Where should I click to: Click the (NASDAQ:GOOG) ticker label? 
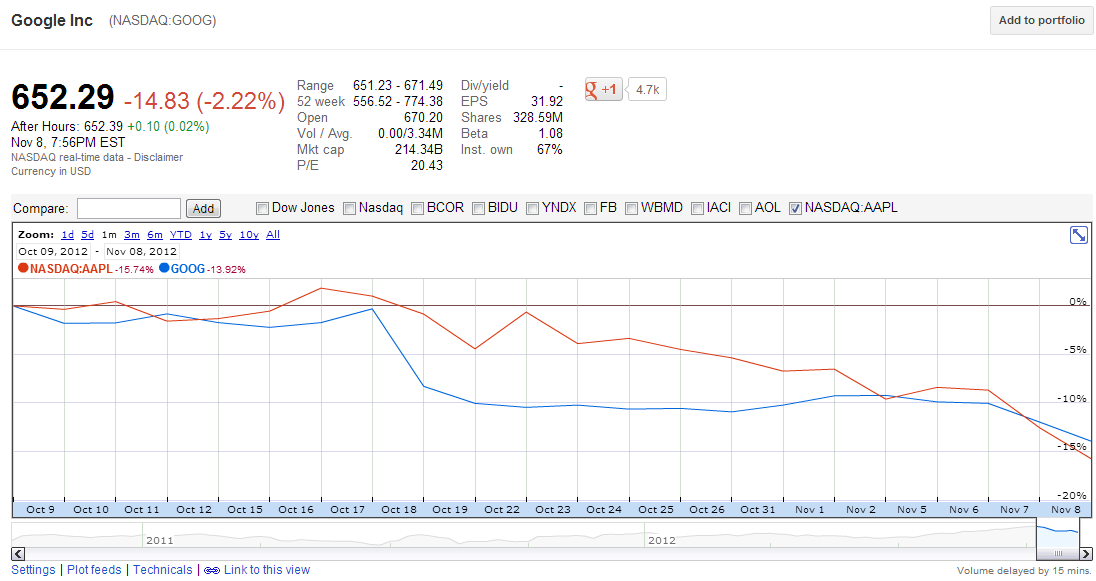click(x=162, y=20)
